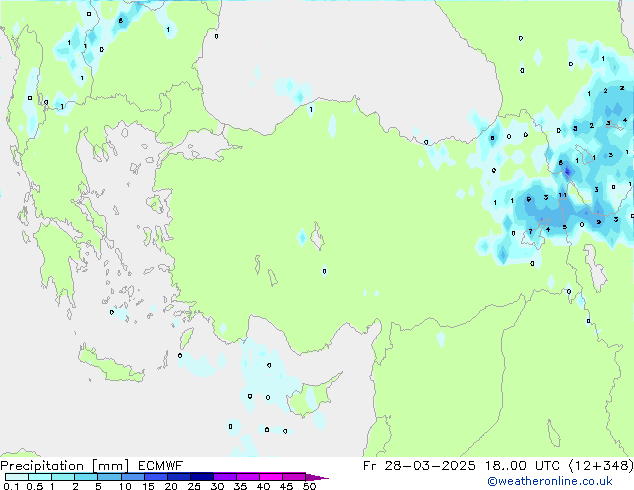
Task: Click the legend label '50'
Action: tap(310, 486)
